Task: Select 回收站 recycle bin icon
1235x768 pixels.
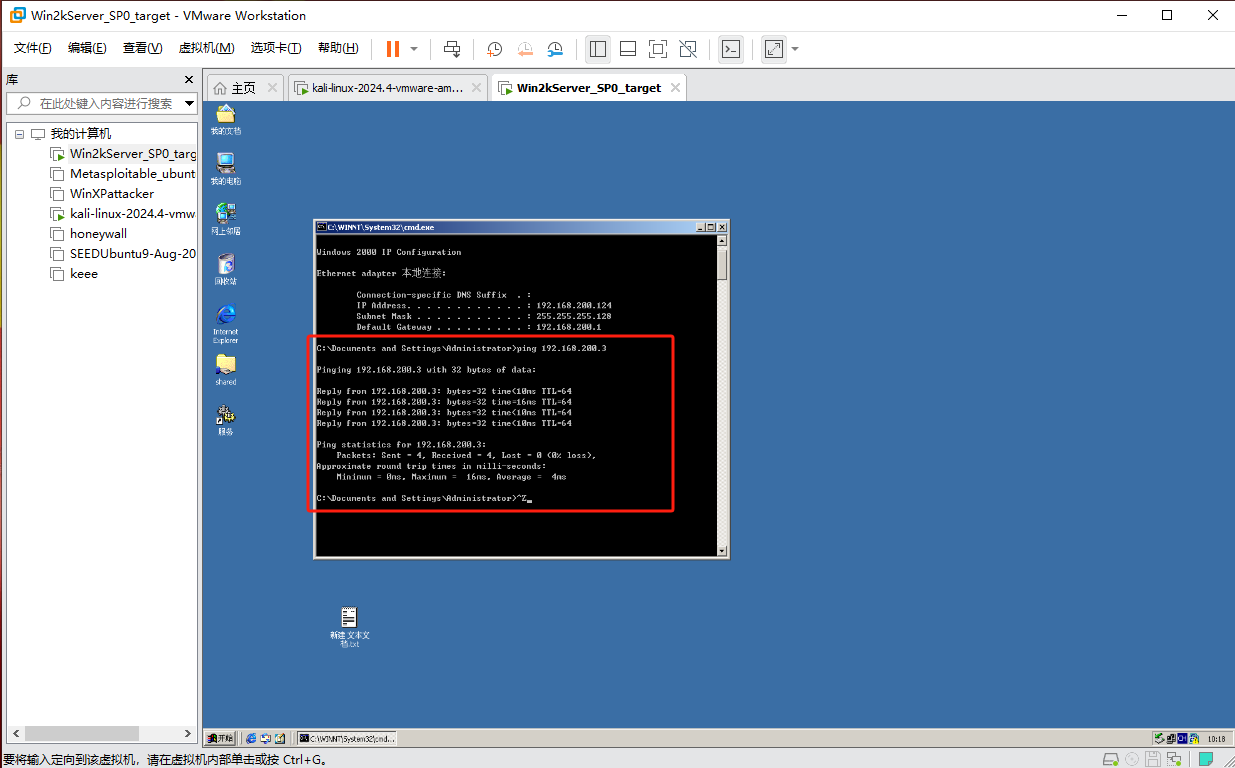Action: click(226, 270)
